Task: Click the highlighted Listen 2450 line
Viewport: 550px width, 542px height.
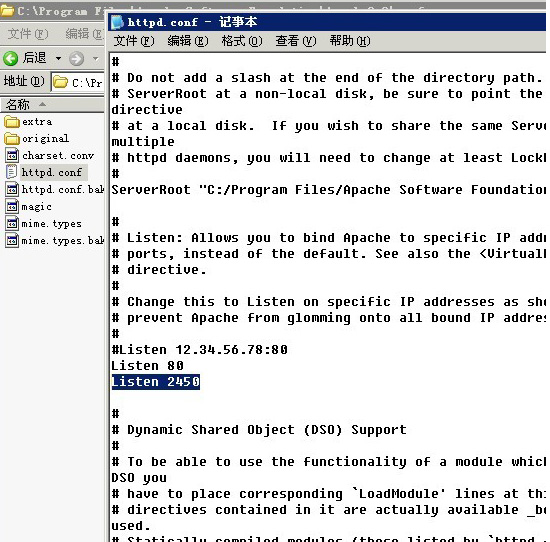Action: point(155,382)
